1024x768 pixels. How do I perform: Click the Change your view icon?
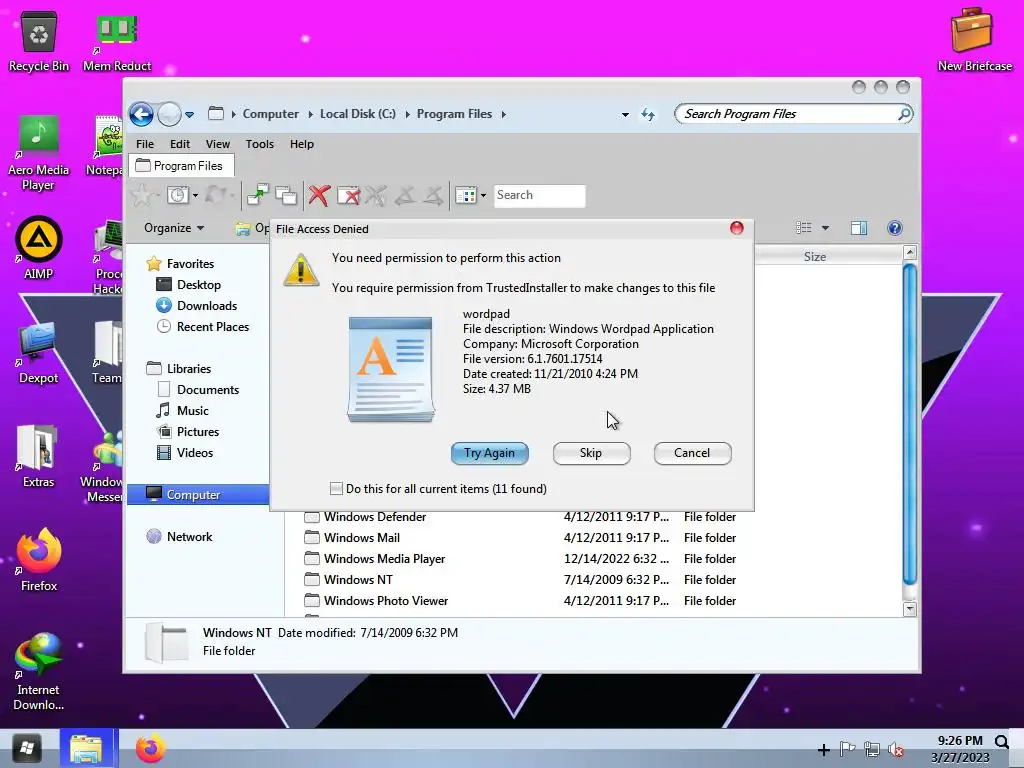pos(804,228)
